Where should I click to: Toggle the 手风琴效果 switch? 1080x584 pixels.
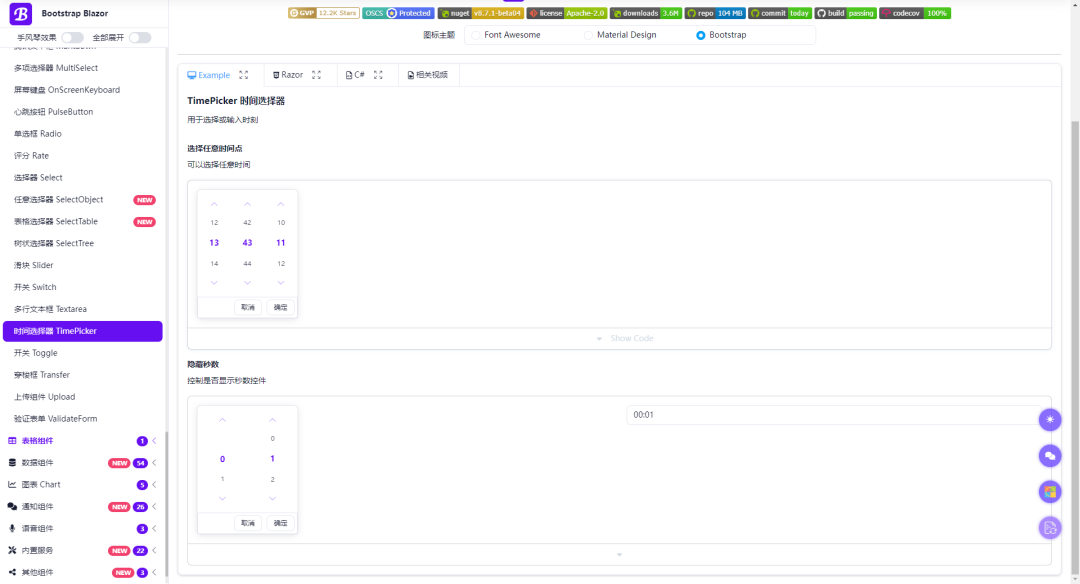click(x=72, y=38)
